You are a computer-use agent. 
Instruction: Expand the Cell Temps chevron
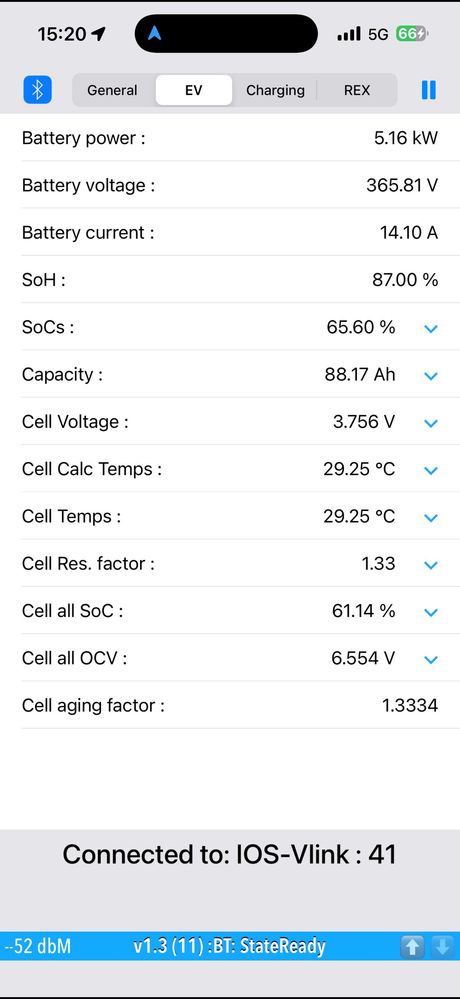pyautogui.click(x=431, y=518)
